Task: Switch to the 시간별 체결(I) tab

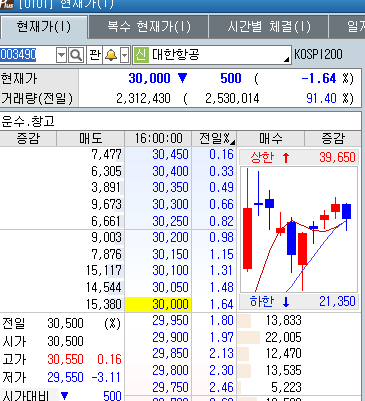Action: [x=269, y=27]
